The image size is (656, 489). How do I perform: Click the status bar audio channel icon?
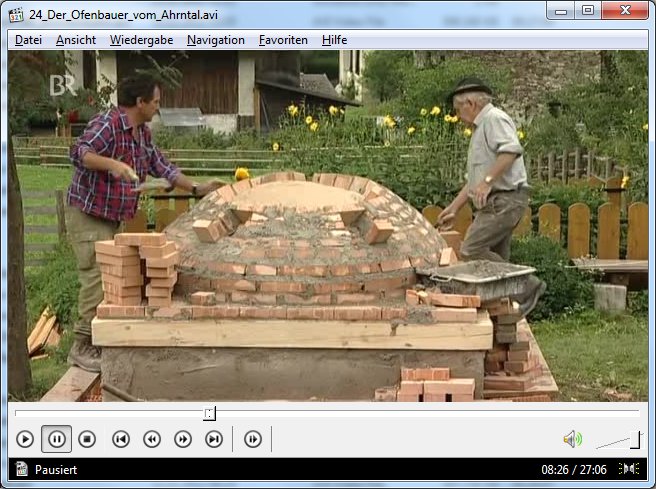coord(630,469)
